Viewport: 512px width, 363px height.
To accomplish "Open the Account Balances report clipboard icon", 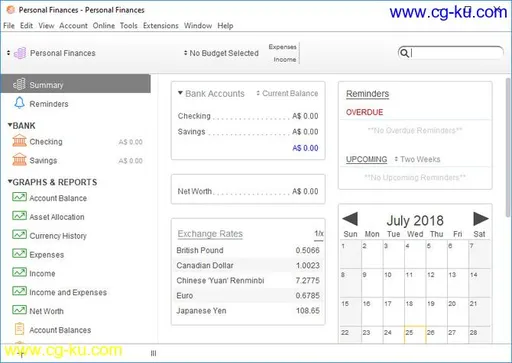I will coord(19,329).
